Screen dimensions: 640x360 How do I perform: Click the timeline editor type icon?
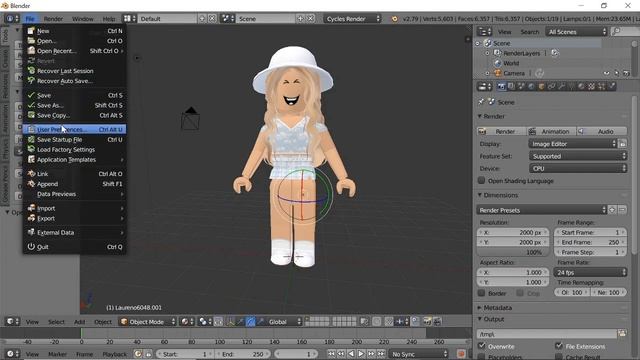pyautogui.click(x=12, y=354)
